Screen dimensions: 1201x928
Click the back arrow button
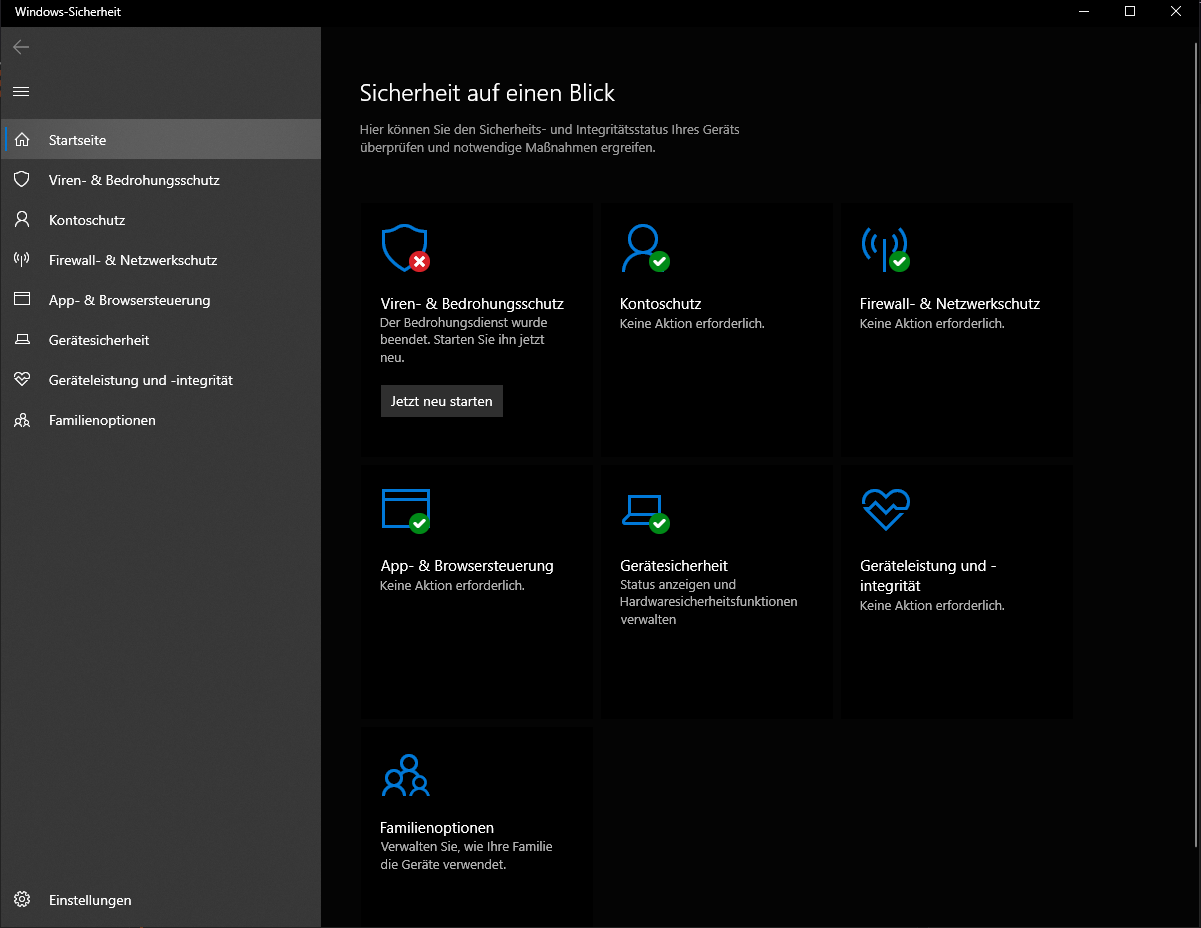tap(21, 47)
